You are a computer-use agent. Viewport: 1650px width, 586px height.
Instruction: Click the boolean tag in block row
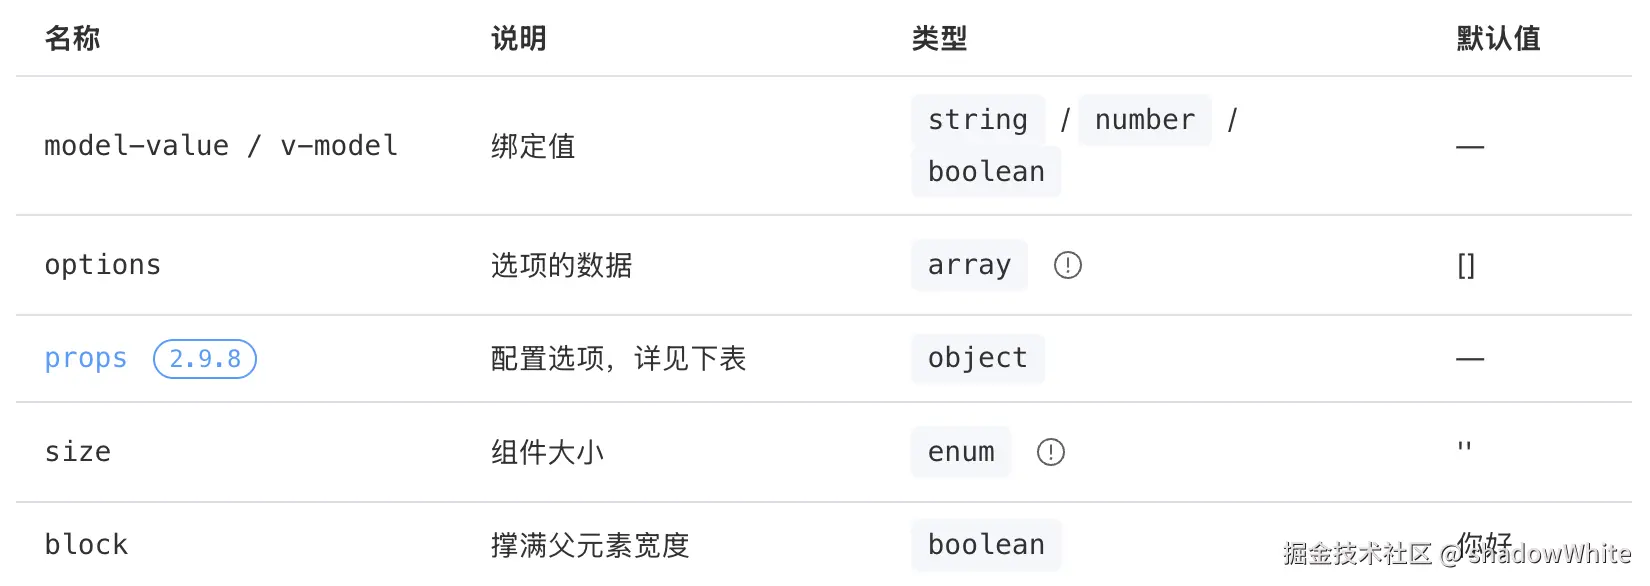tap(985, 545)
